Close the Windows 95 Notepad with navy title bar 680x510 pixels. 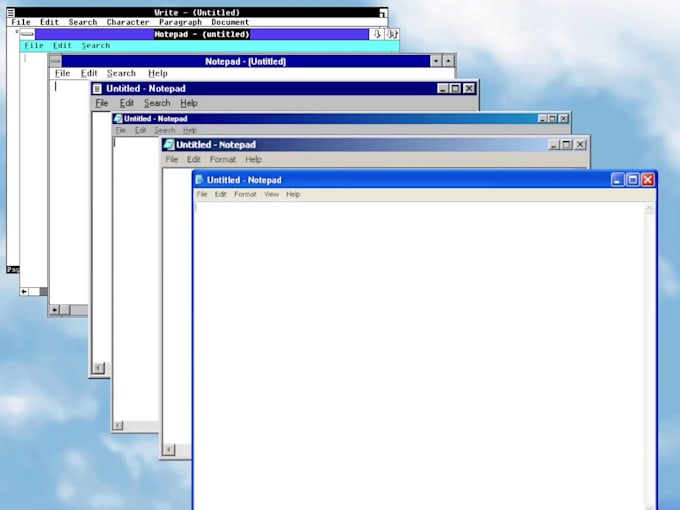coord(469,88)
